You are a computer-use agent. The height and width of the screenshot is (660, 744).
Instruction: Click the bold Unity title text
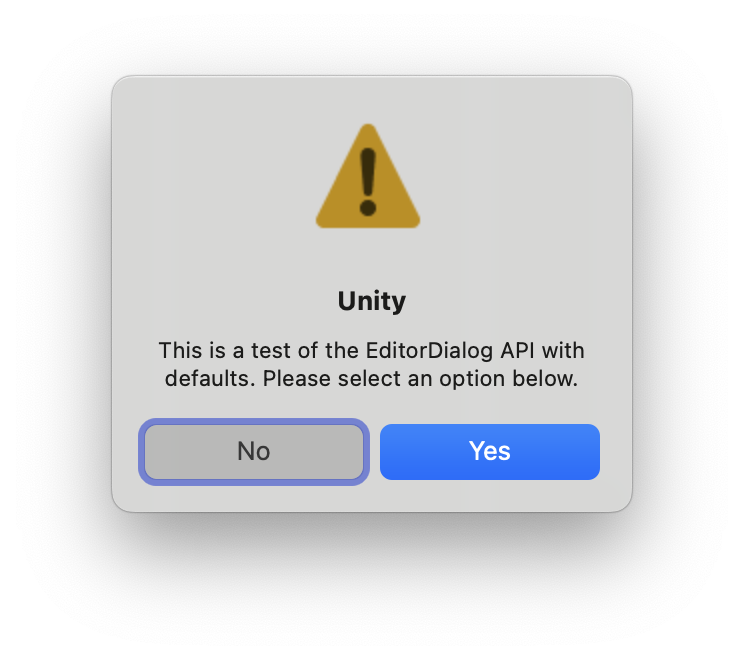click(372, 301)
